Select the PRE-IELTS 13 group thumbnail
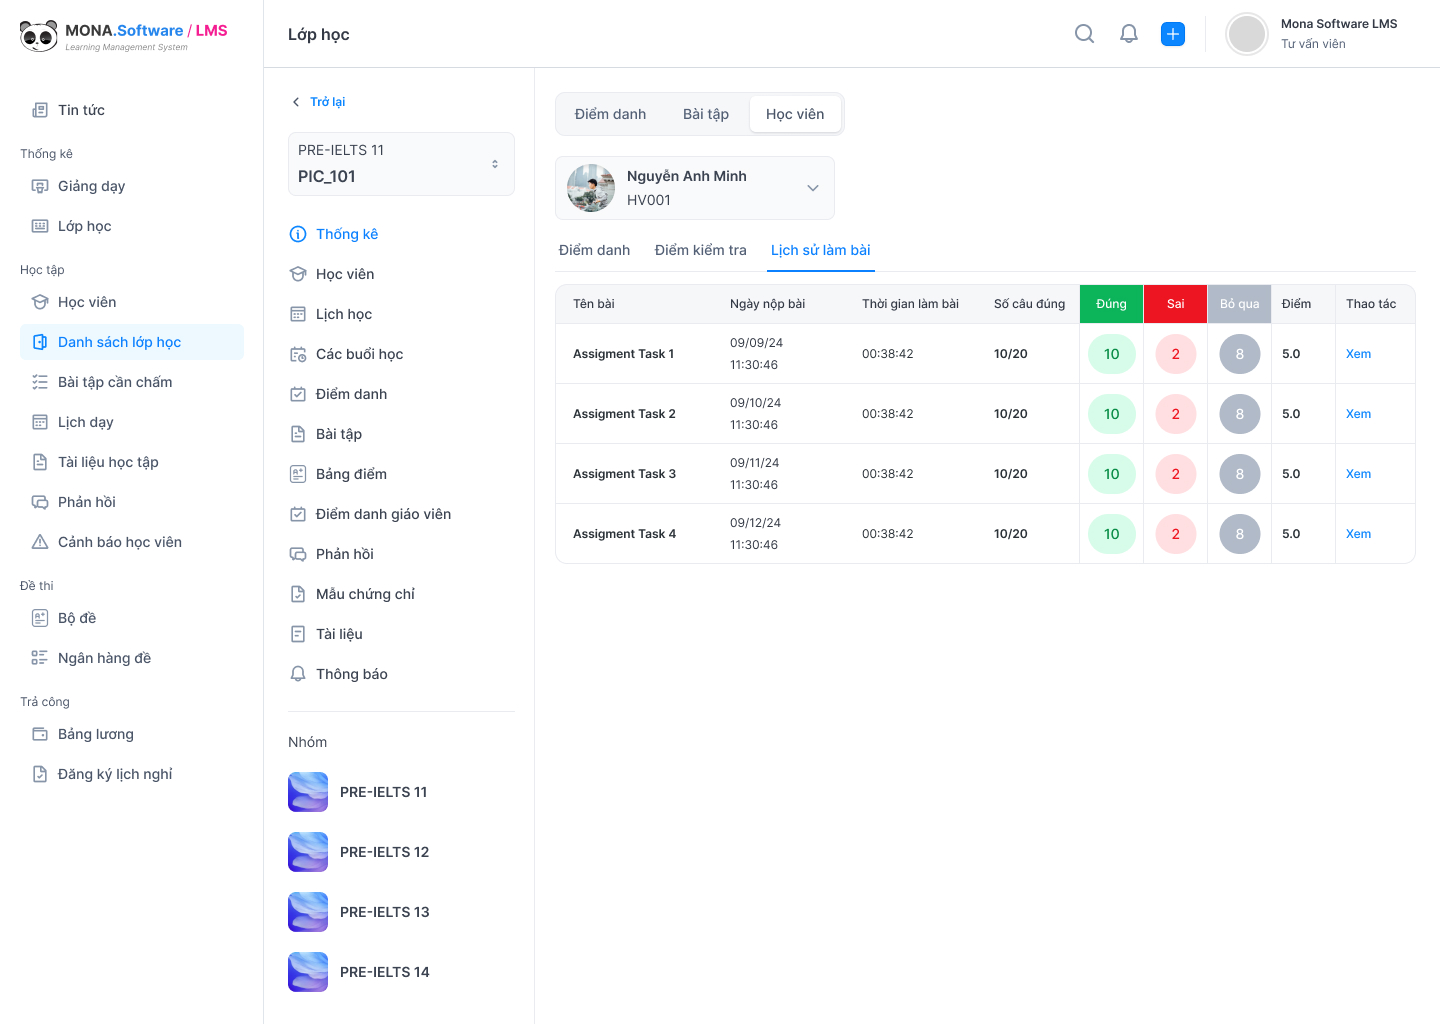The image size is (1440, 1024). pyautogui.click(x=308, y=912)
